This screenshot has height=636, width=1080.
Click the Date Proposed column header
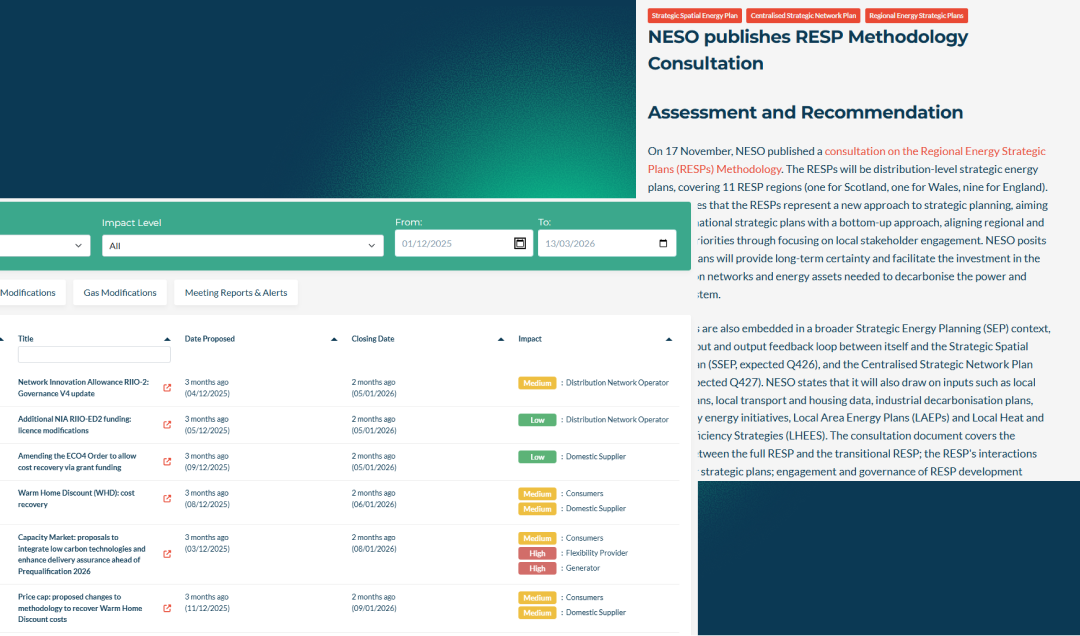point(209,339)
